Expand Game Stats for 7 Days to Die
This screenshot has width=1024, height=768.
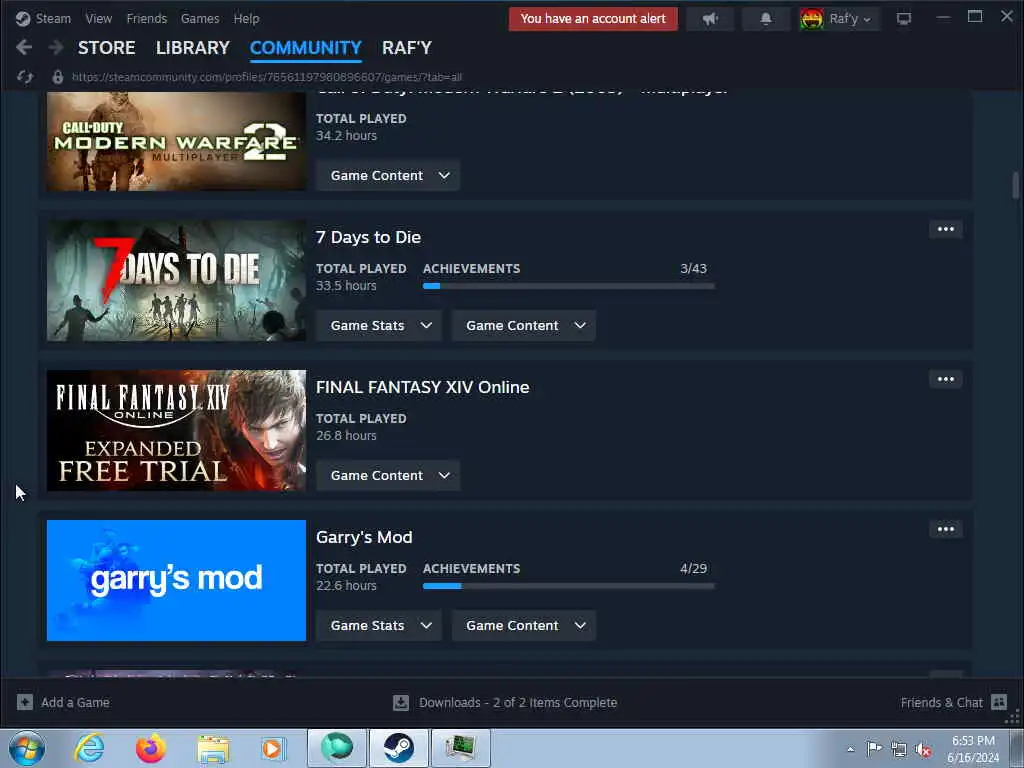pos(379,326)
